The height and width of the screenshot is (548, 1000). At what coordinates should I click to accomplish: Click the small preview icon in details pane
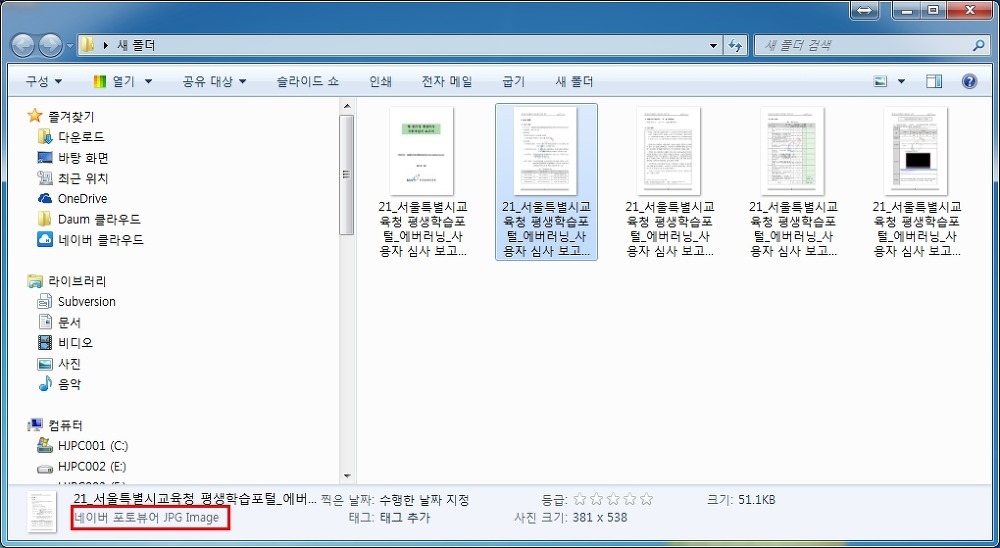tap(43, 511)
